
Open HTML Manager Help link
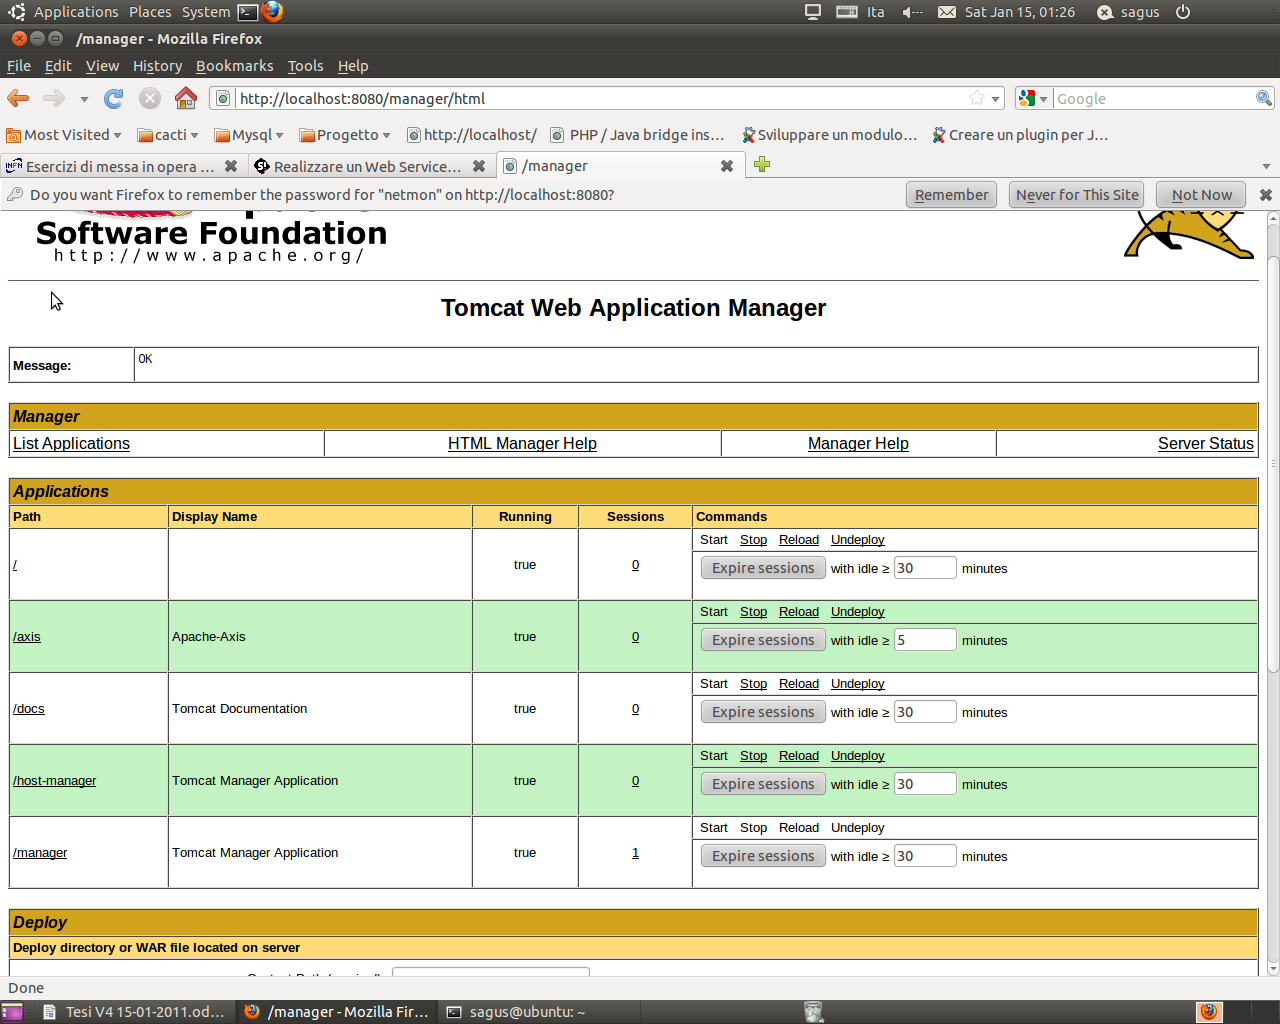[522, 443]
